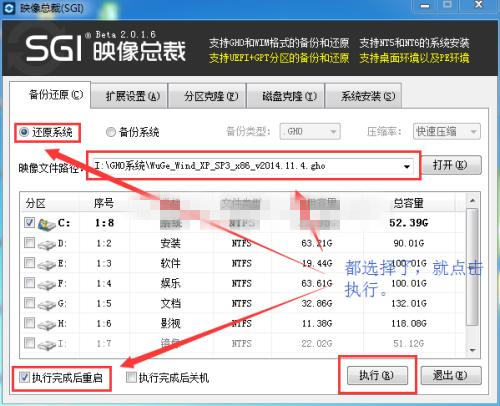Select the 娱乐 label in row F:
500x406 pixels.
coord(170,284)
